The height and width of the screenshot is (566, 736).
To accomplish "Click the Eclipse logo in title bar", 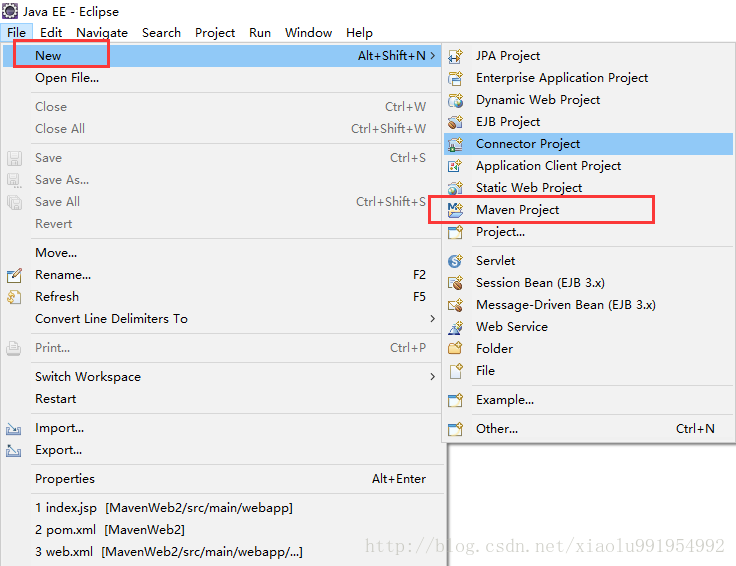I will [x=10, y=11].
